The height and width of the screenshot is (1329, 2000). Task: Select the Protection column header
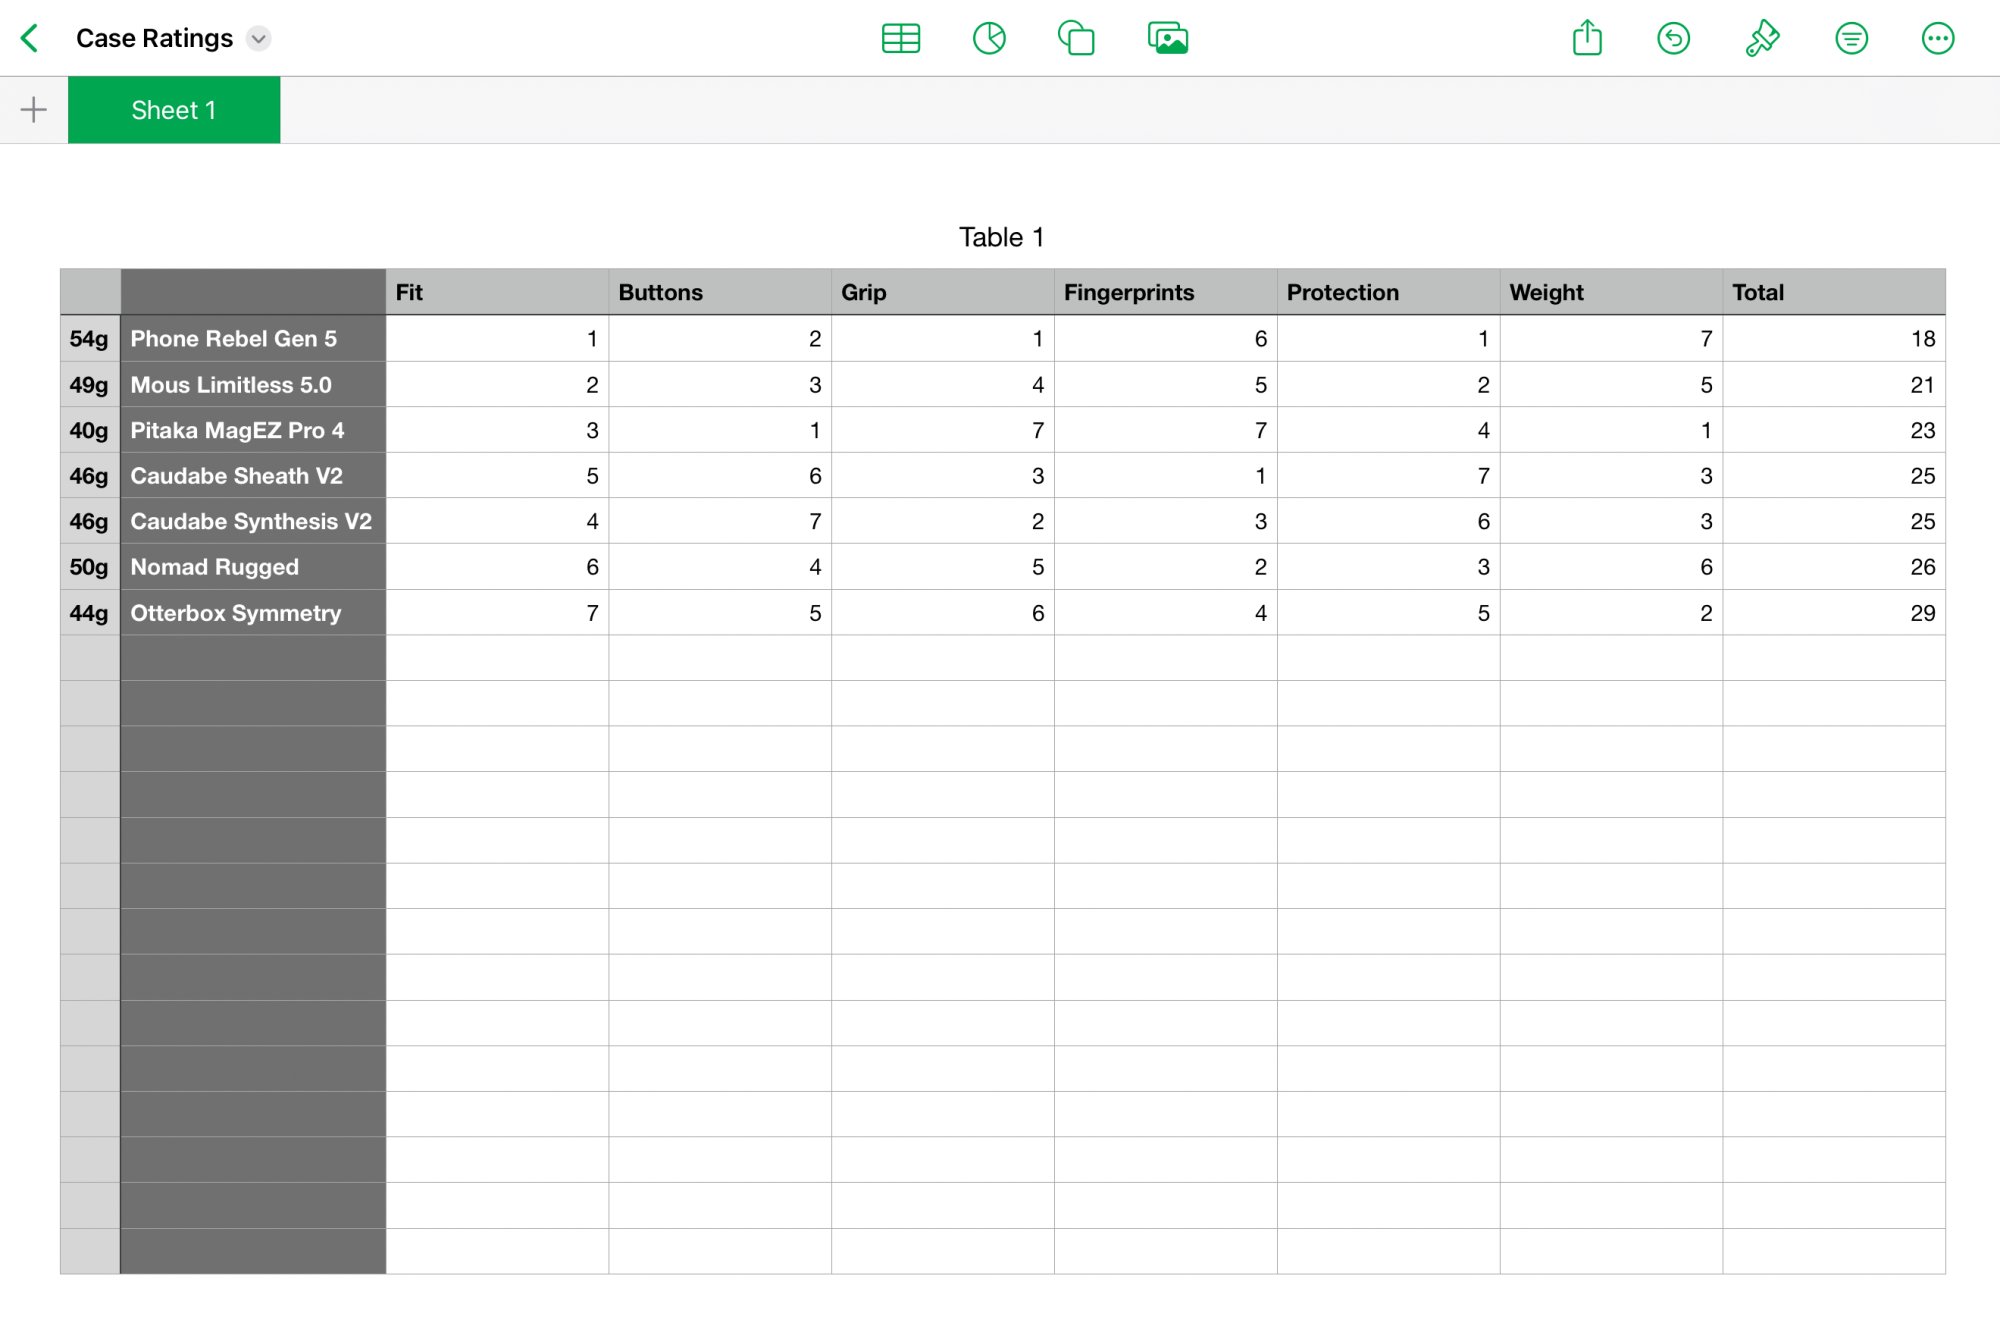tap(1387, 292)
